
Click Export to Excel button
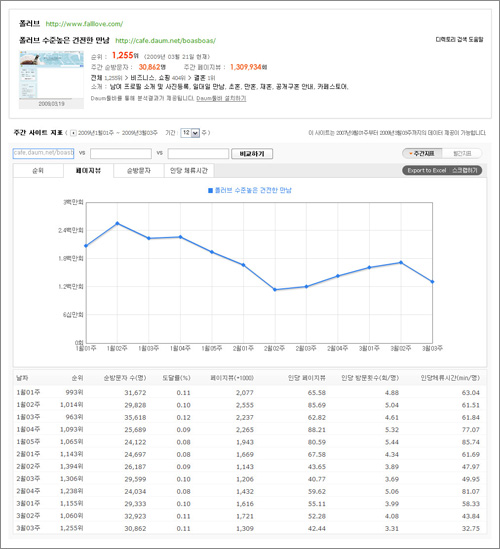coord(426,171)
